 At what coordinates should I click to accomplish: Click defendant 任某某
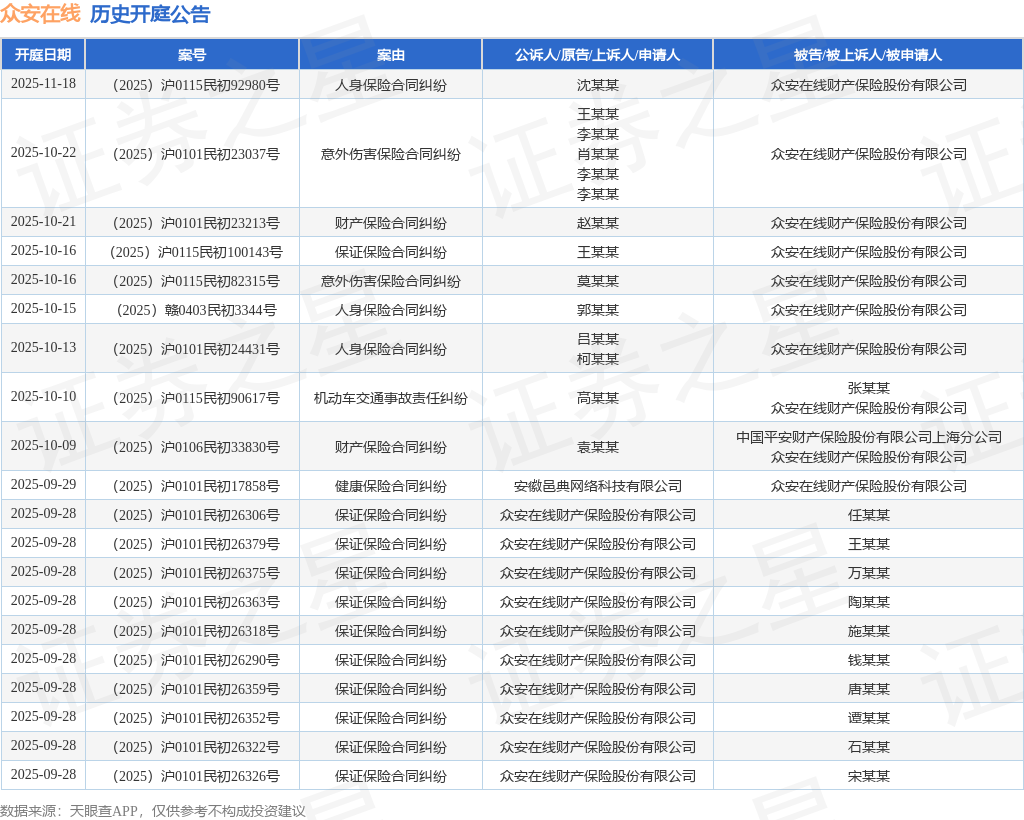pos(869,515)
